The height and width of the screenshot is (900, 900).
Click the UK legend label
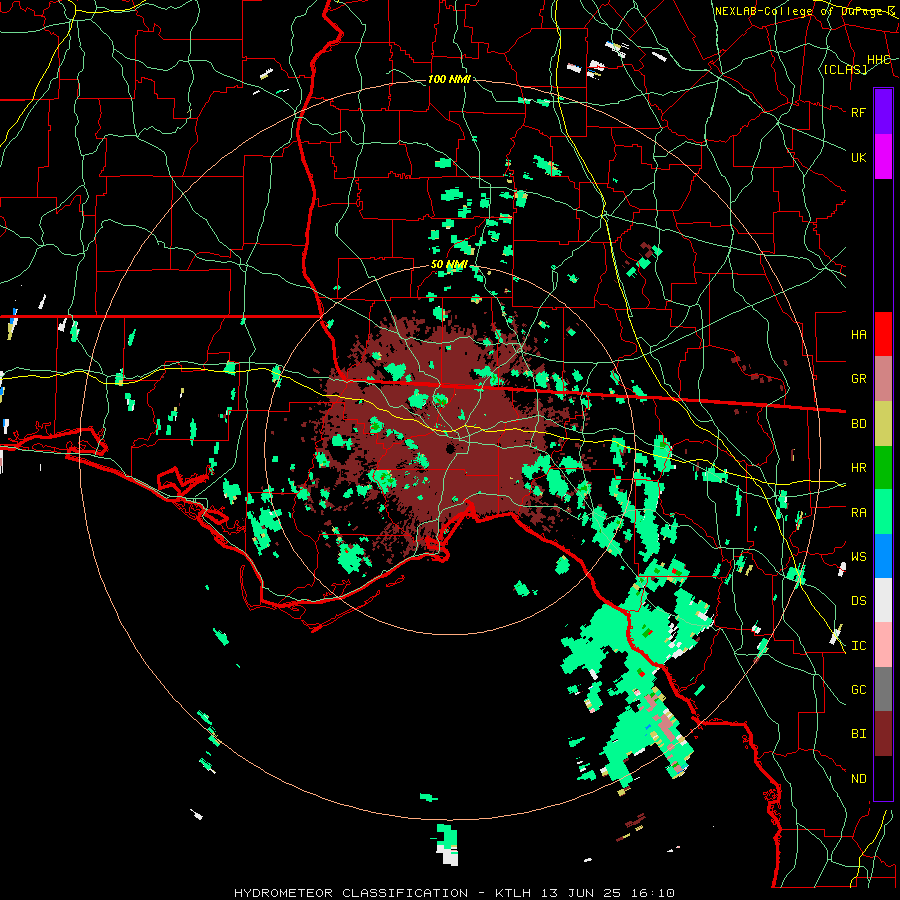click(x=859, y=157)
